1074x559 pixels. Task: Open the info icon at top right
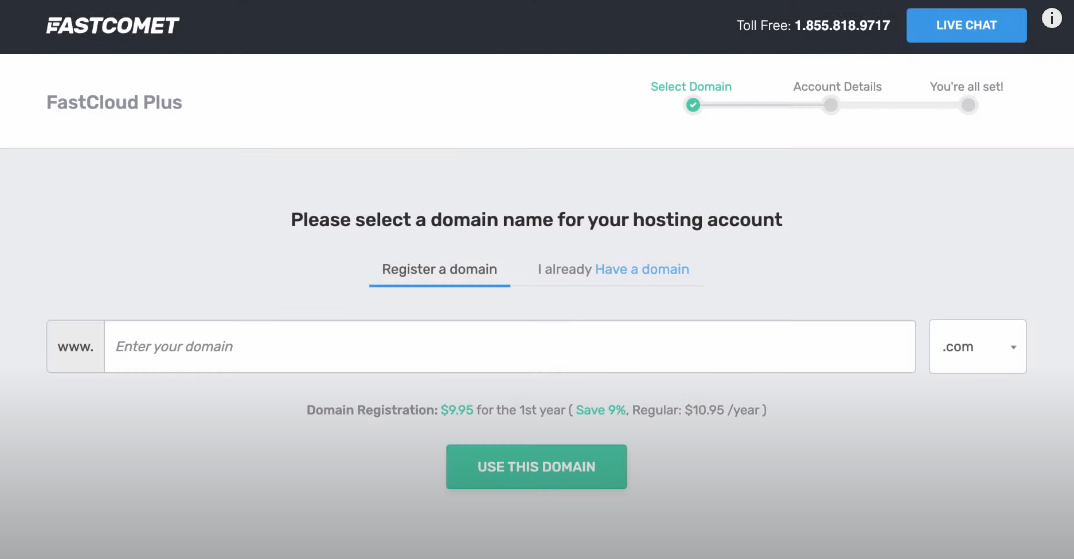[1051, 18]
